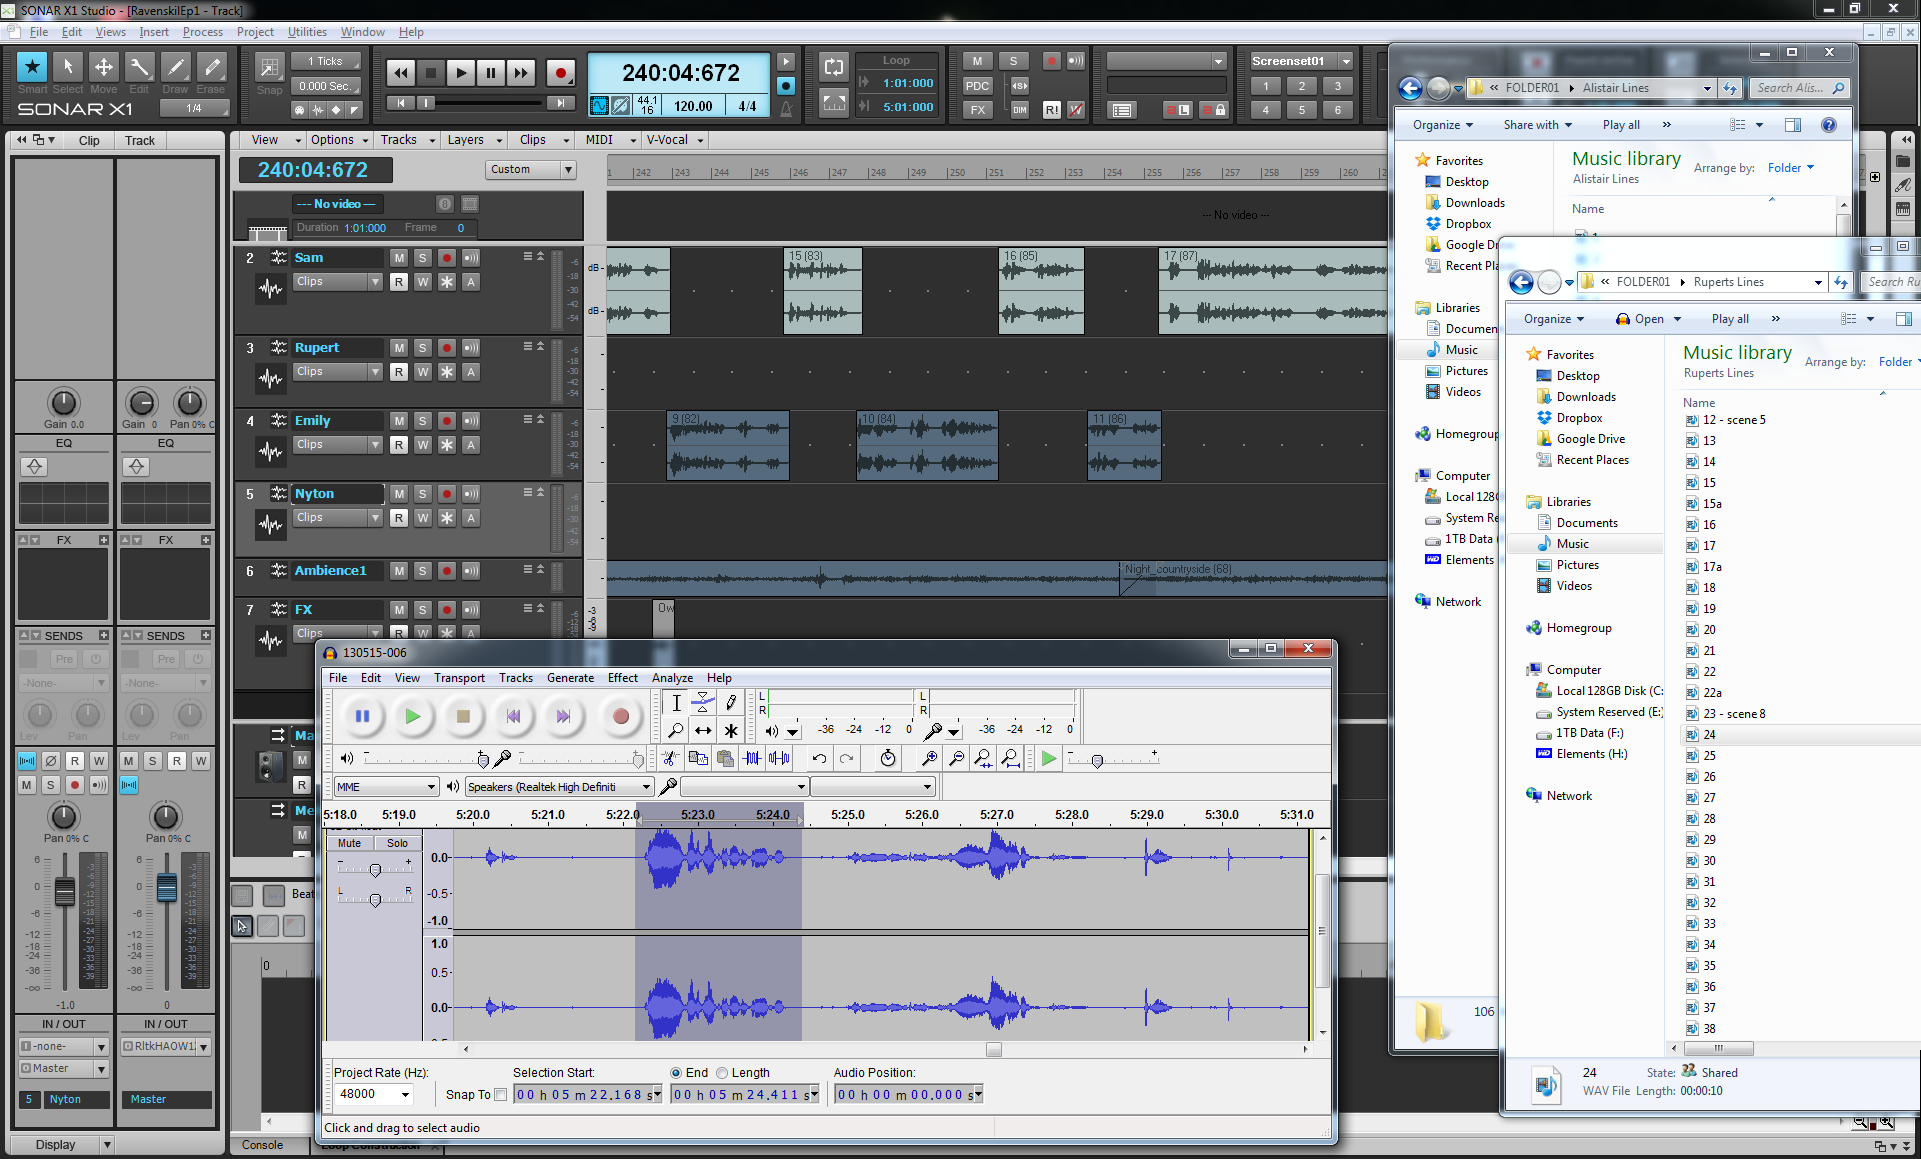
Task: Enable the Snap To checkbox in Audacity
Action: click(x=501, y=1094)
